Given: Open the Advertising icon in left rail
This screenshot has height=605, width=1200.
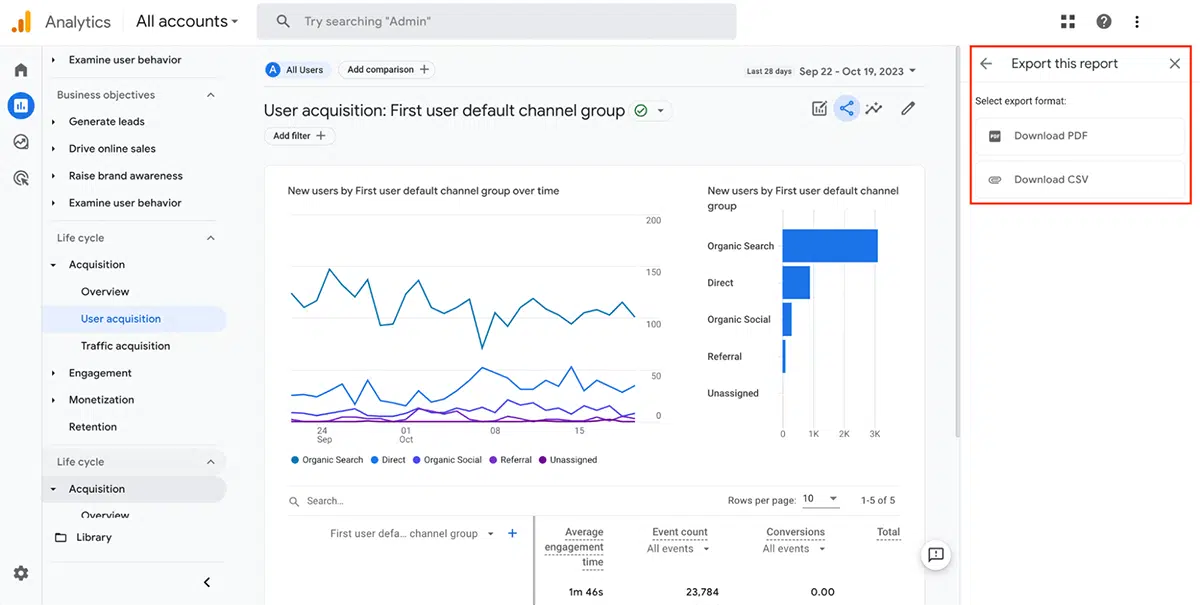Looking at the screenshot, I should click(x=21, y=178).
